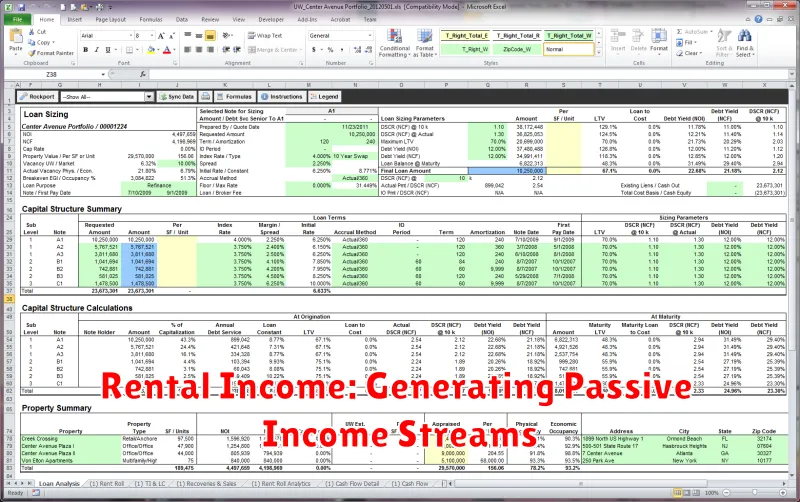Open the Find & Select binoculars
The width and height of the screenshot is (800, 502).
(x=744, y=43)
